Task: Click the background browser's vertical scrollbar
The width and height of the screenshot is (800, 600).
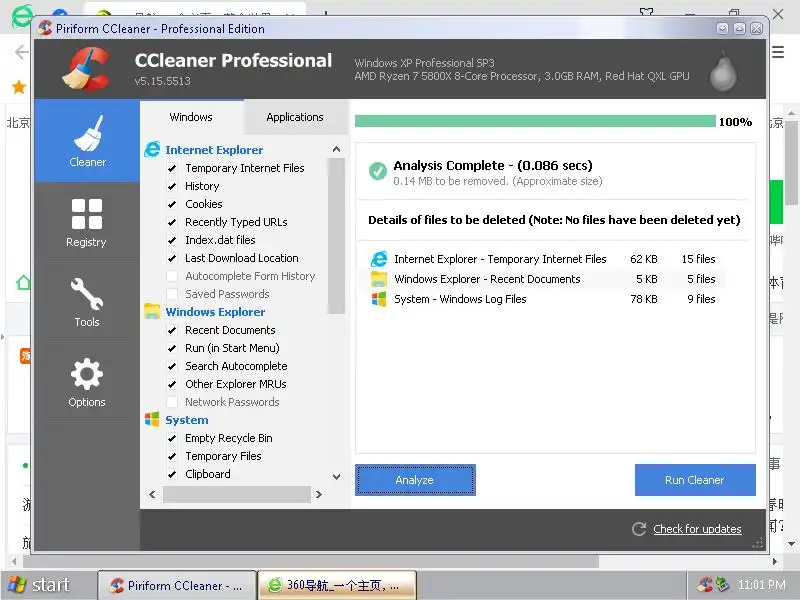Action: click(791, 163)
